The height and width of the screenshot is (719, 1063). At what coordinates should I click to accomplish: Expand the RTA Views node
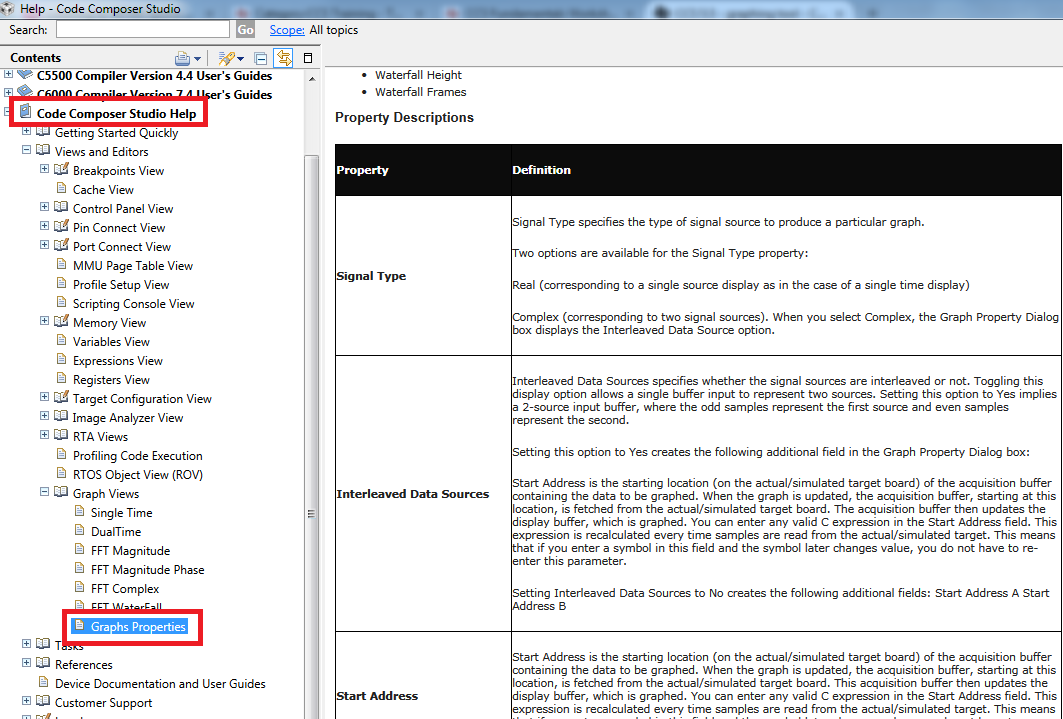tap(45, 434)
